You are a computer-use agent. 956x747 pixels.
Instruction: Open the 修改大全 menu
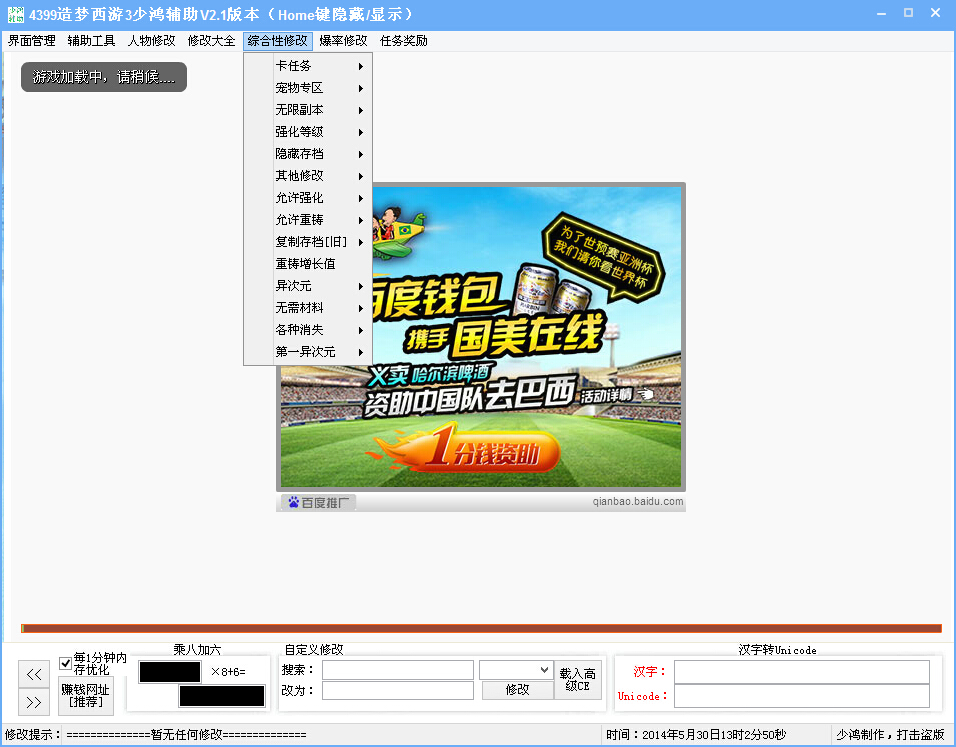(x=211, y=41)
